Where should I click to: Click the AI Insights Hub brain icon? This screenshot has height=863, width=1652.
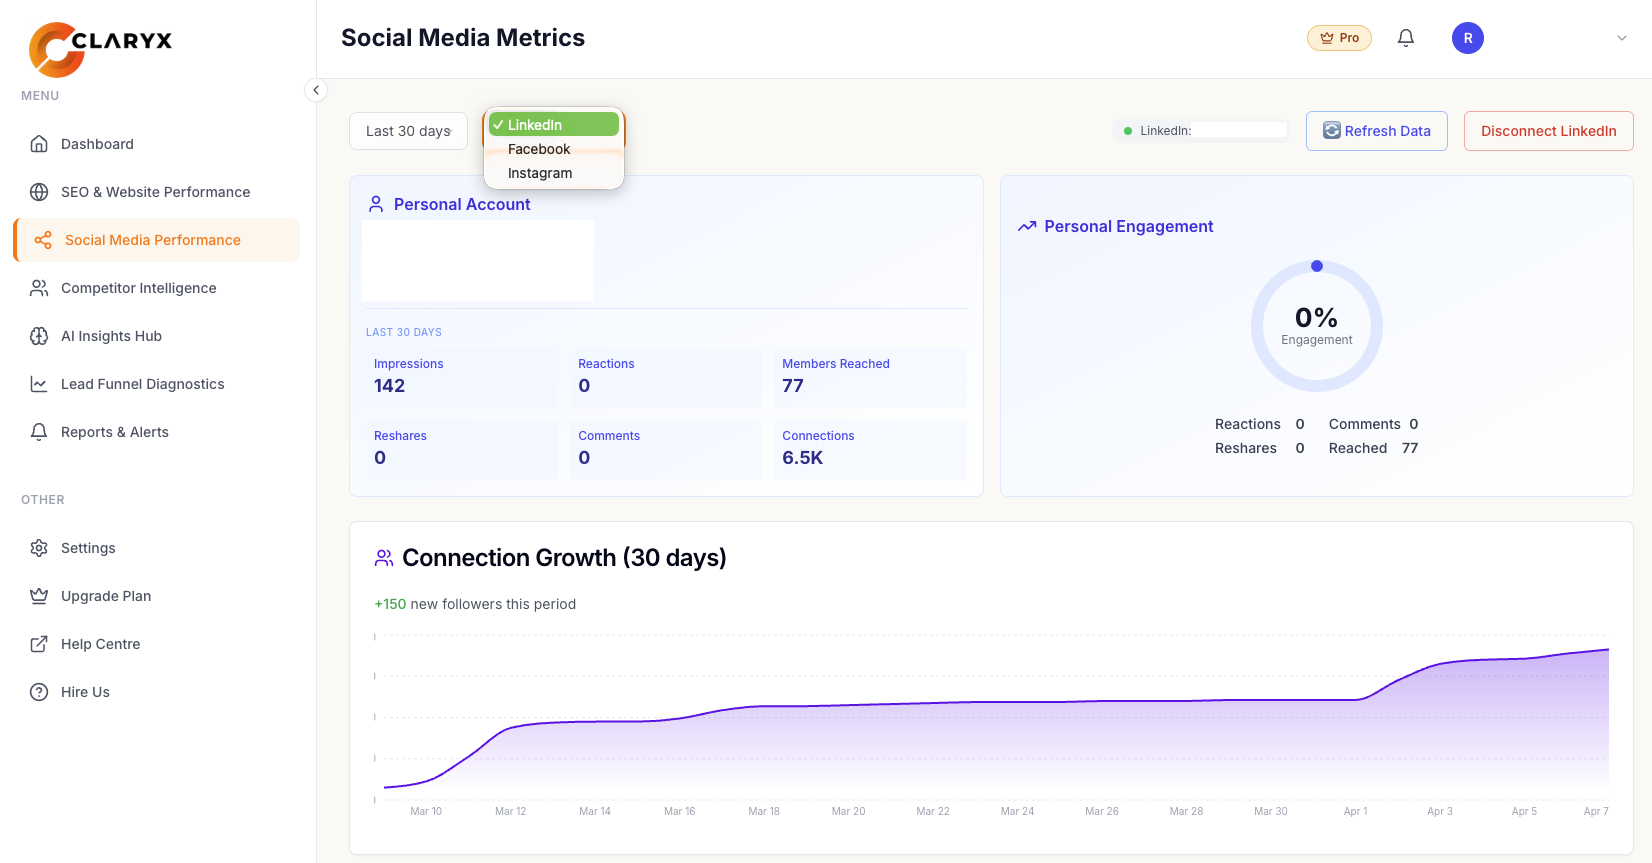pyautogui.click(x=39, y=336)
